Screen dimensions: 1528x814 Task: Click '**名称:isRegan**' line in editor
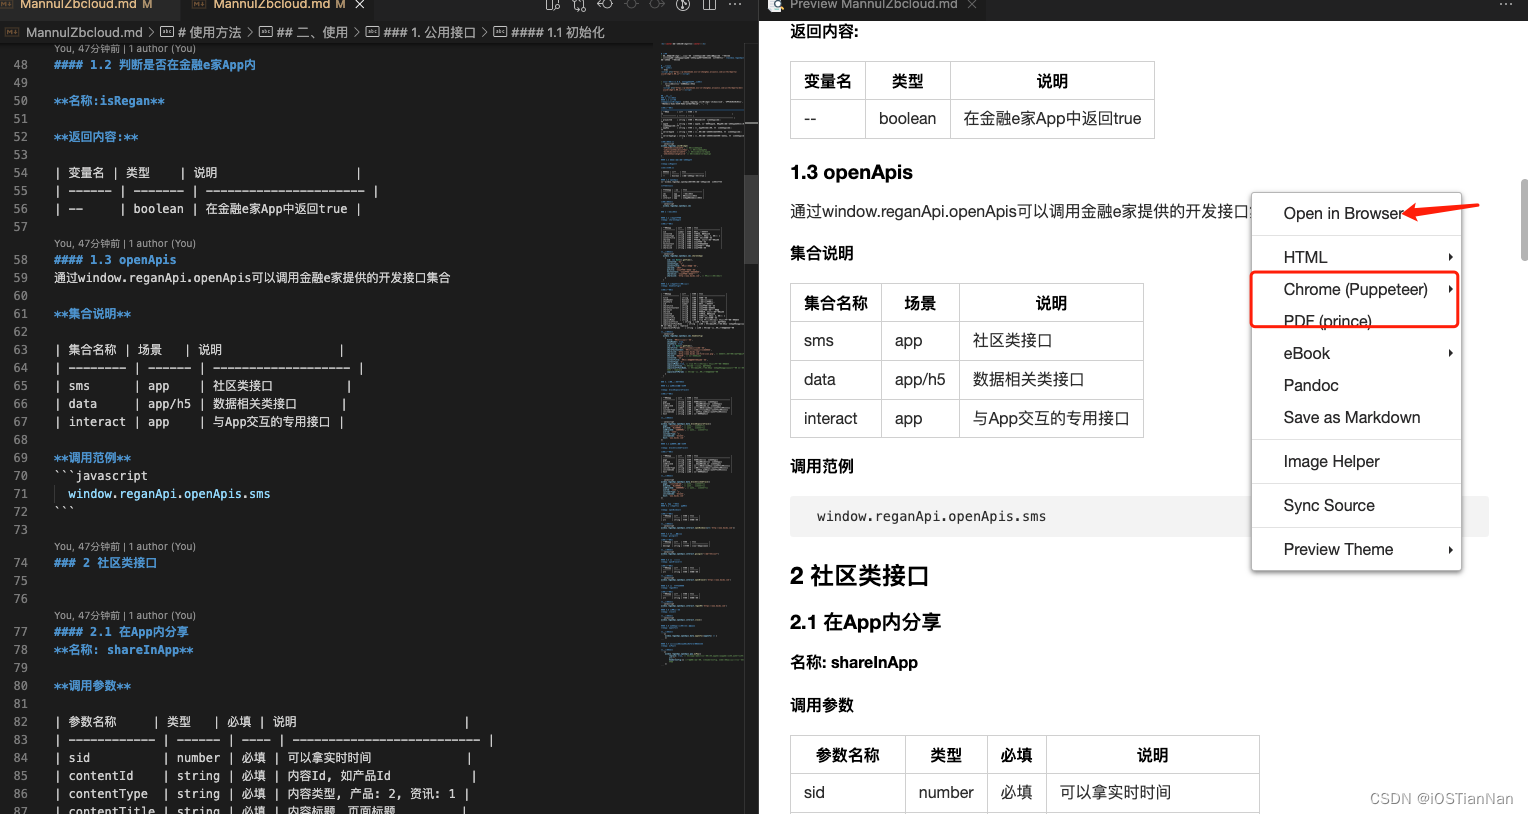(x=109, y=101)
